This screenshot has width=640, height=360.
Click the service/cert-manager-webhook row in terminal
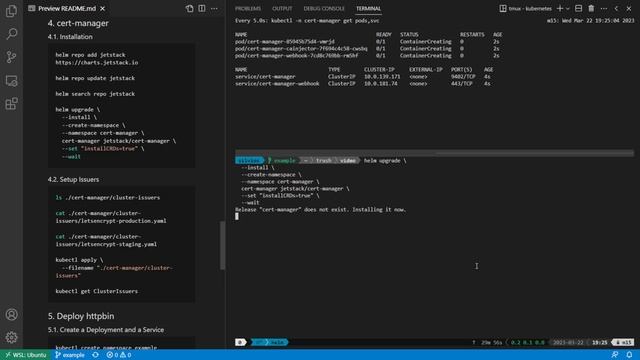tap(363, 84)
